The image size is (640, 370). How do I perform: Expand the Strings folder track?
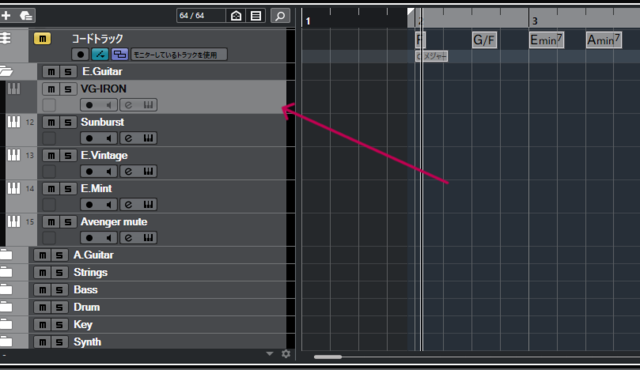point(6,272)
